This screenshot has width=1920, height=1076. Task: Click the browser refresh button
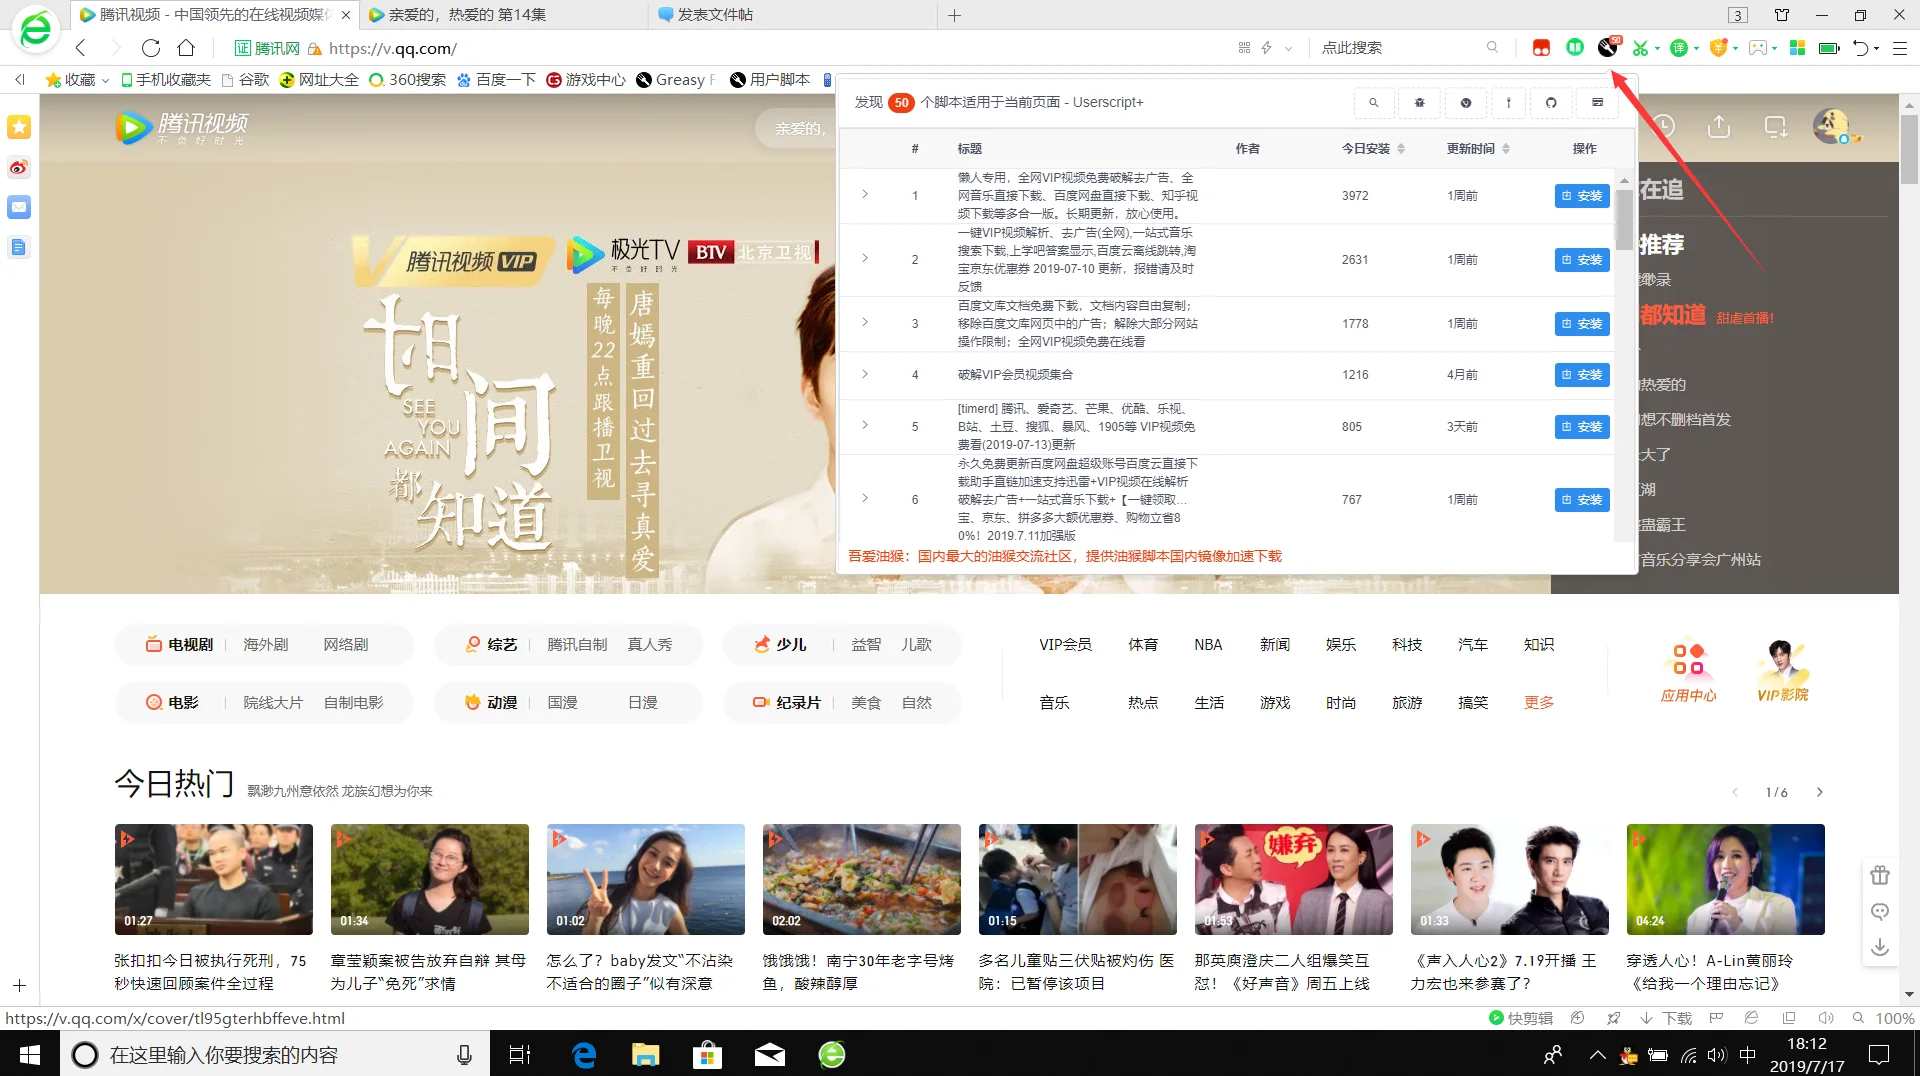tap(151, 47)
